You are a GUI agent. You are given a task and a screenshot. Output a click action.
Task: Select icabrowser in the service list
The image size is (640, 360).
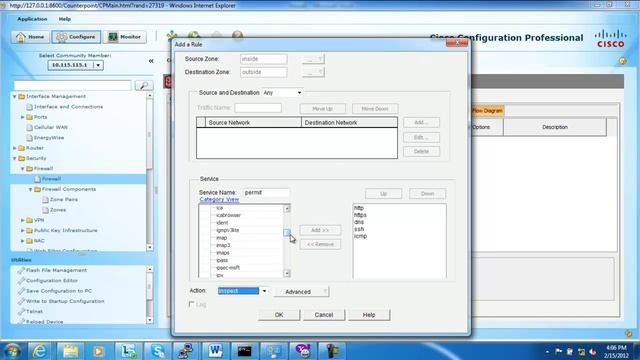pos(229,215)
